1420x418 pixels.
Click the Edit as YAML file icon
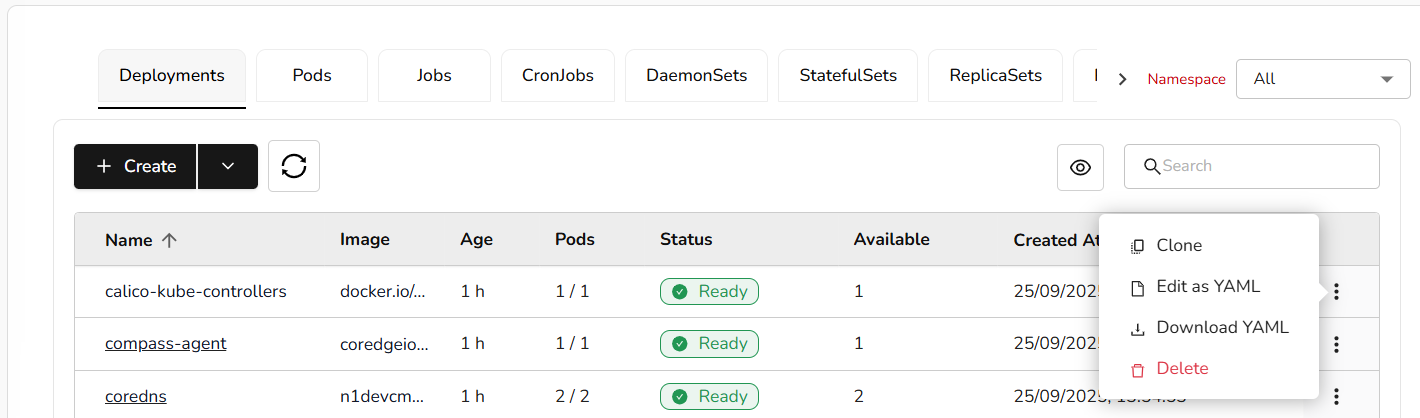click(1137, 287)
